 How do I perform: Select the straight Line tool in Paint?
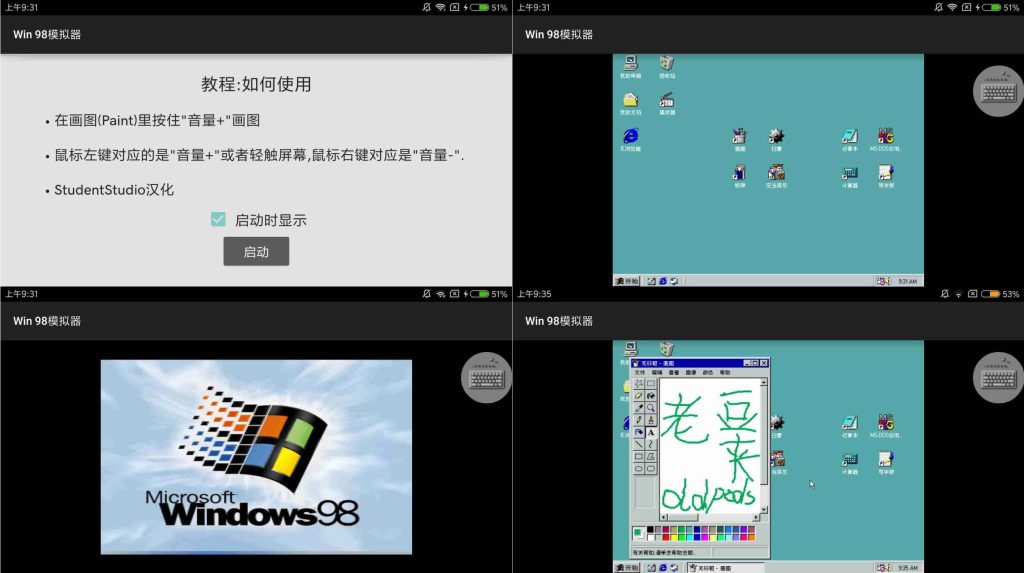click(639, 444)
